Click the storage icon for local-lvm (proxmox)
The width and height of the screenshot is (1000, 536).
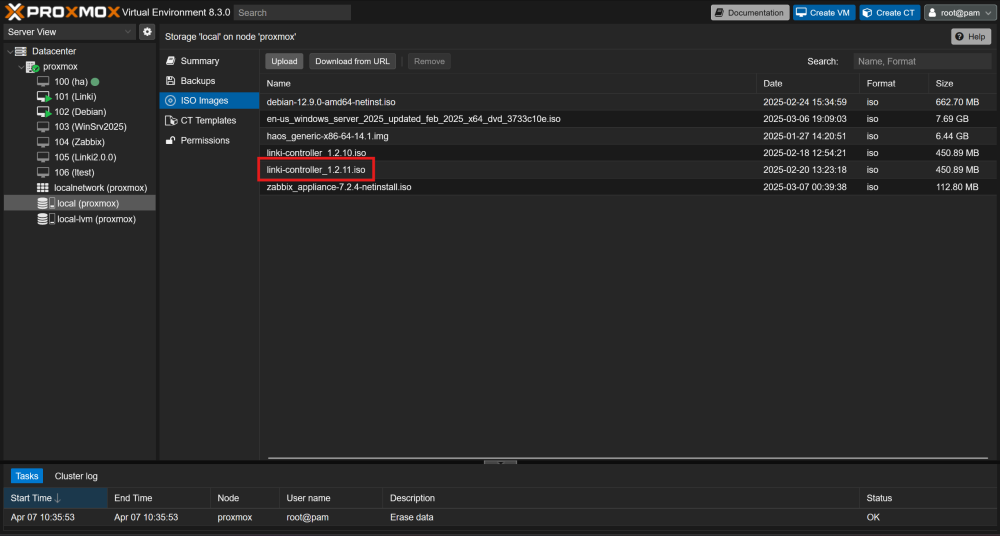(46, 219)
